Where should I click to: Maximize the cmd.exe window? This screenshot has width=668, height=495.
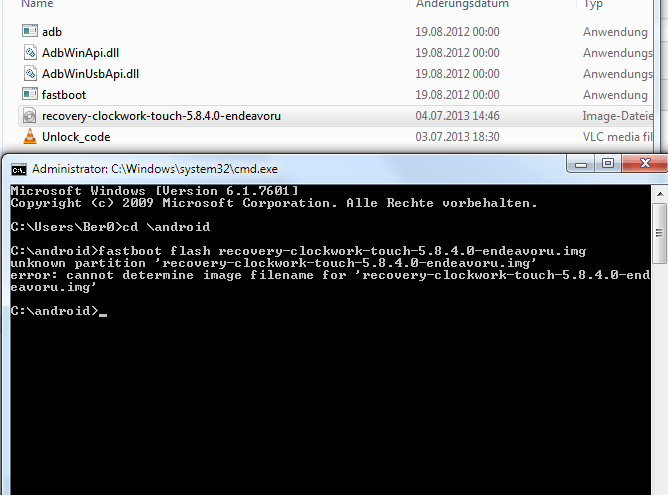(608, 164)
